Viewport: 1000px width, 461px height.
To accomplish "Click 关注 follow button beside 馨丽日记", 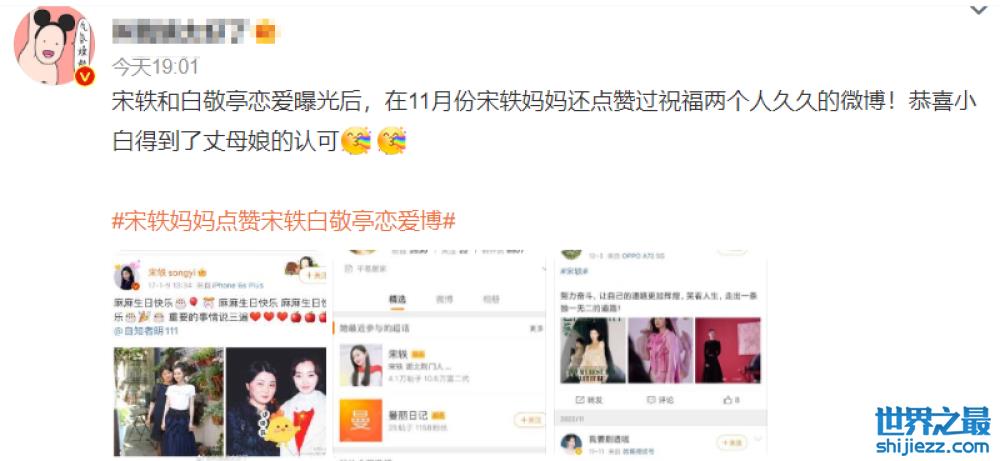I will (x=529, y=420).
